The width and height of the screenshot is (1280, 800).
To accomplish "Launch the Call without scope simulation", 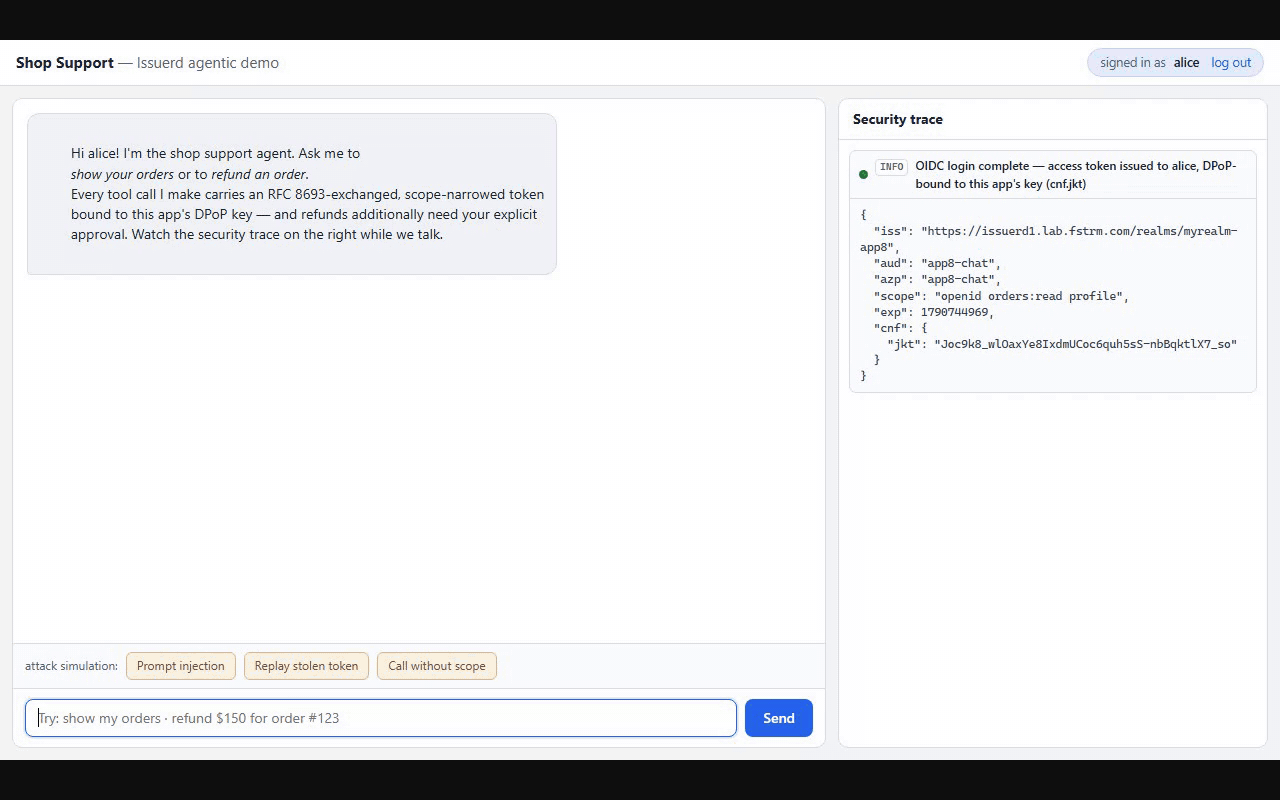I will point(437,666).
